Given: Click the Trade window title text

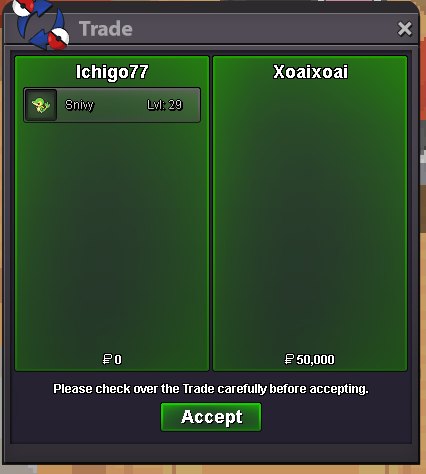Looking at the screenshot, I should [x=106, y=29].
